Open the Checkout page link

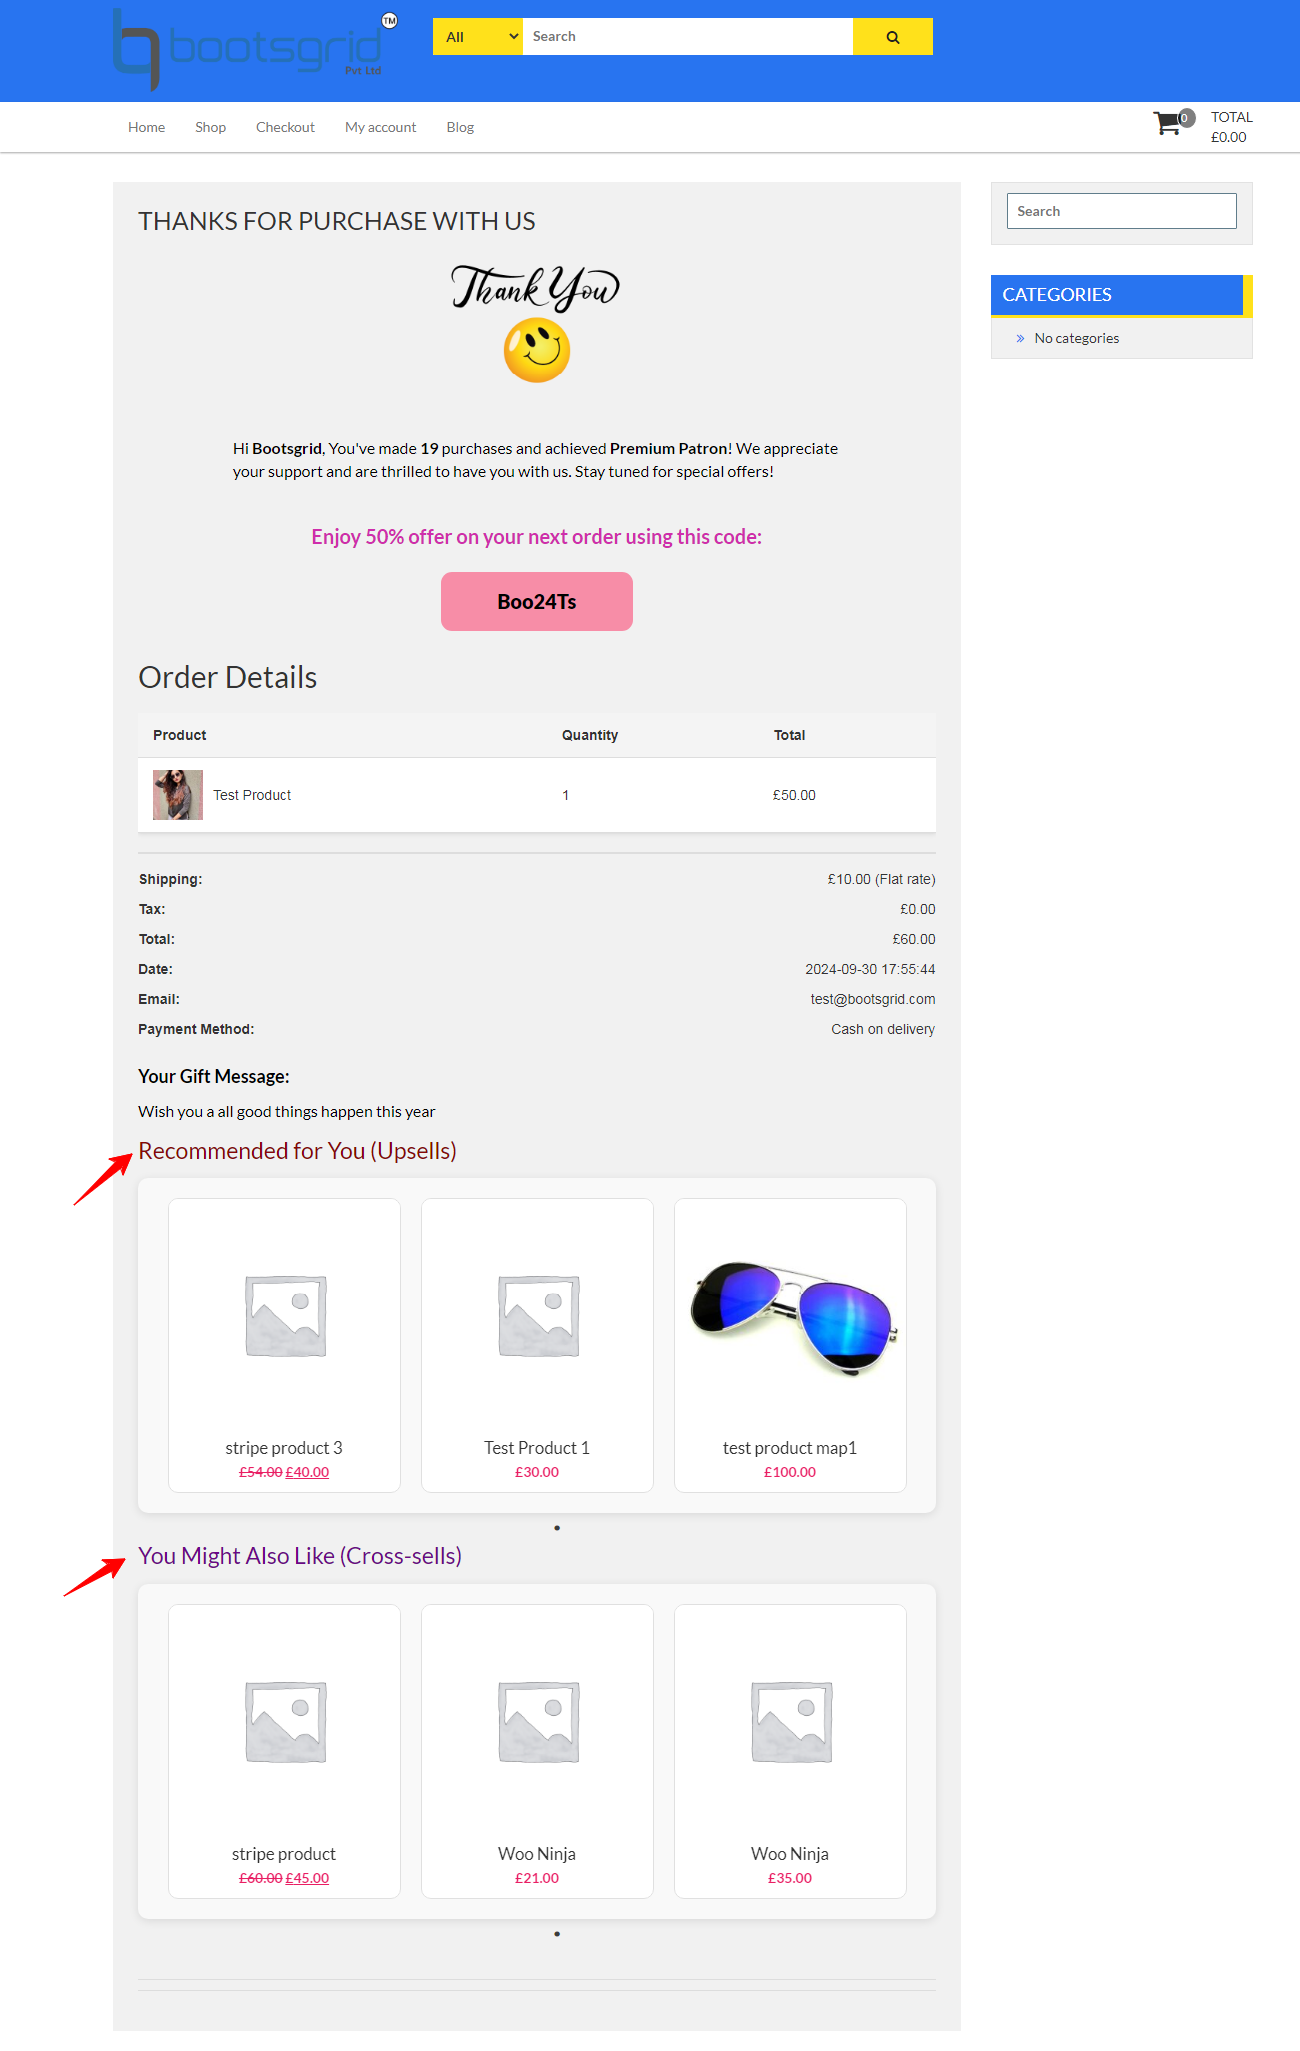pyautogui.click(x=285, y=127)
